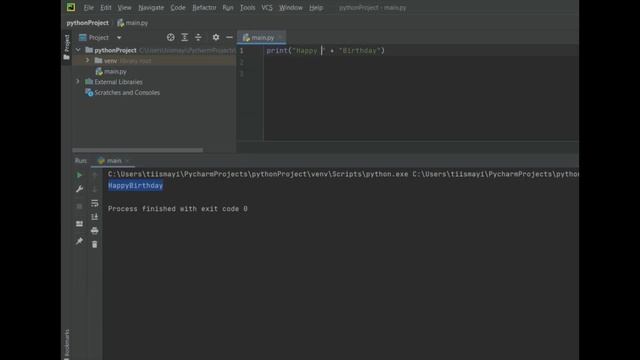Click Expand All icon in Project panel

click(184, 38)
